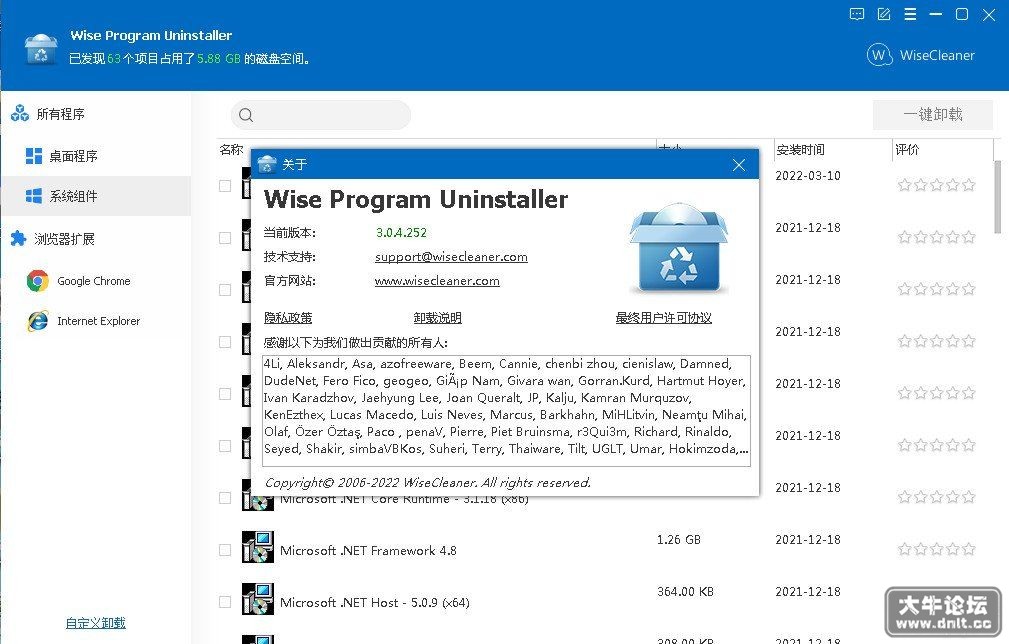Select Google Chrome browser extensions

[x=79, y=281]
